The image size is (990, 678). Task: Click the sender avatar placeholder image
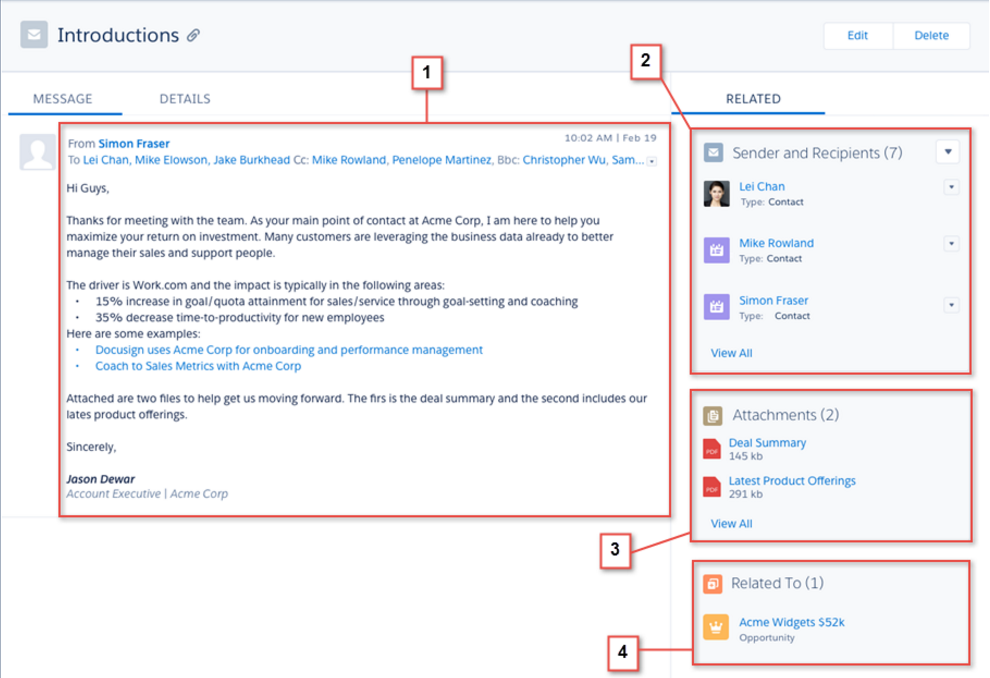coord(37,152)
